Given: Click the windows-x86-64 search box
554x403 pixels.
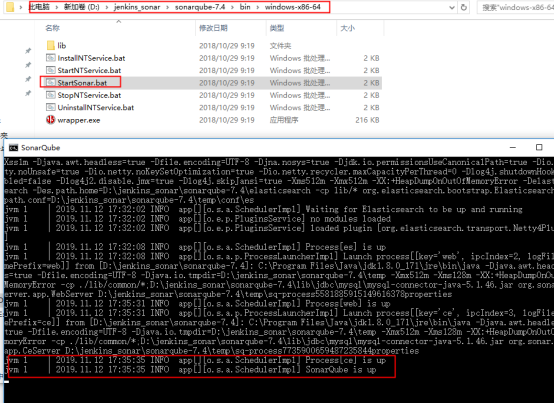Looking at the screenshot, I should click(515, 7).
